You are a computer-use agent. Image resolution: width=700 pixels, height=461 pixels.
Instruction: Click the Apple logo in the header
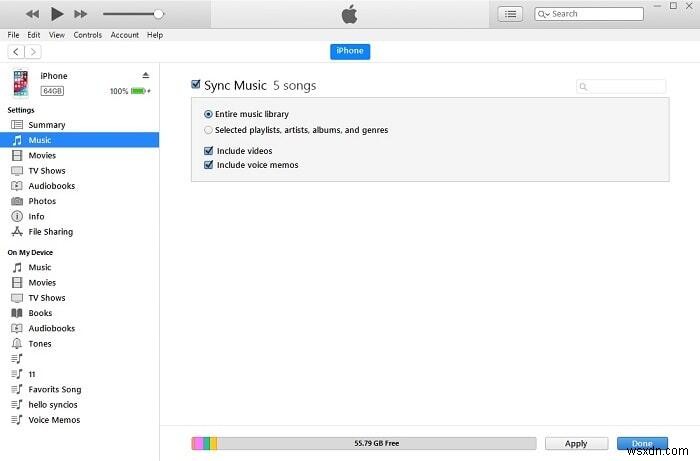(350, 14)
